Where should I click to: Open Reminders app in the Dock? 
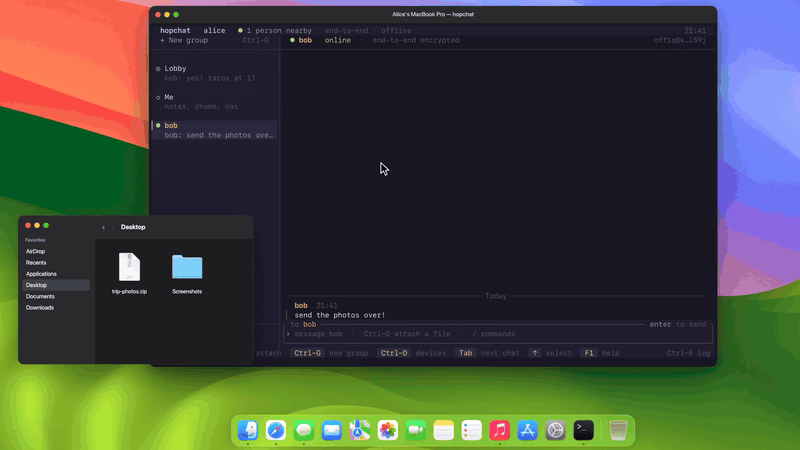[x=471, y=430]
